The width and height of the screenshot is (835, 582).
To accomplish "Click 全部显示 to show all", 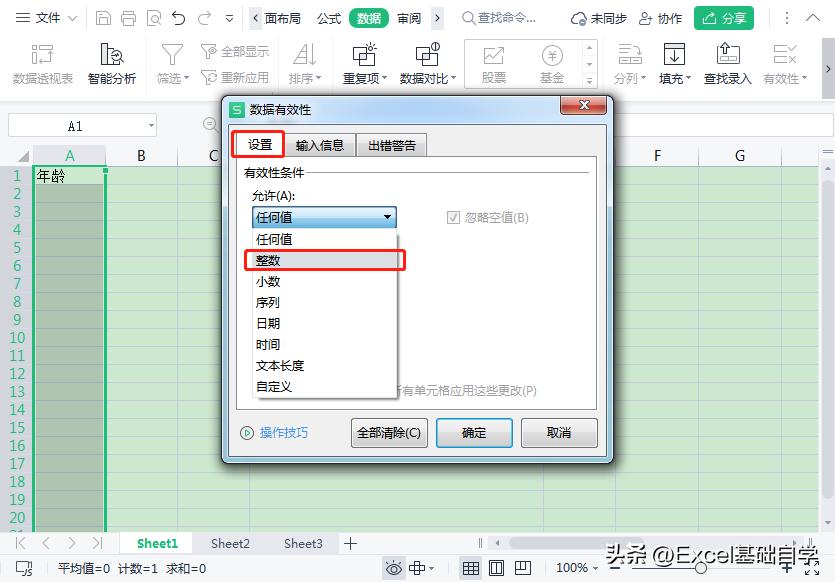I will 236,53.
